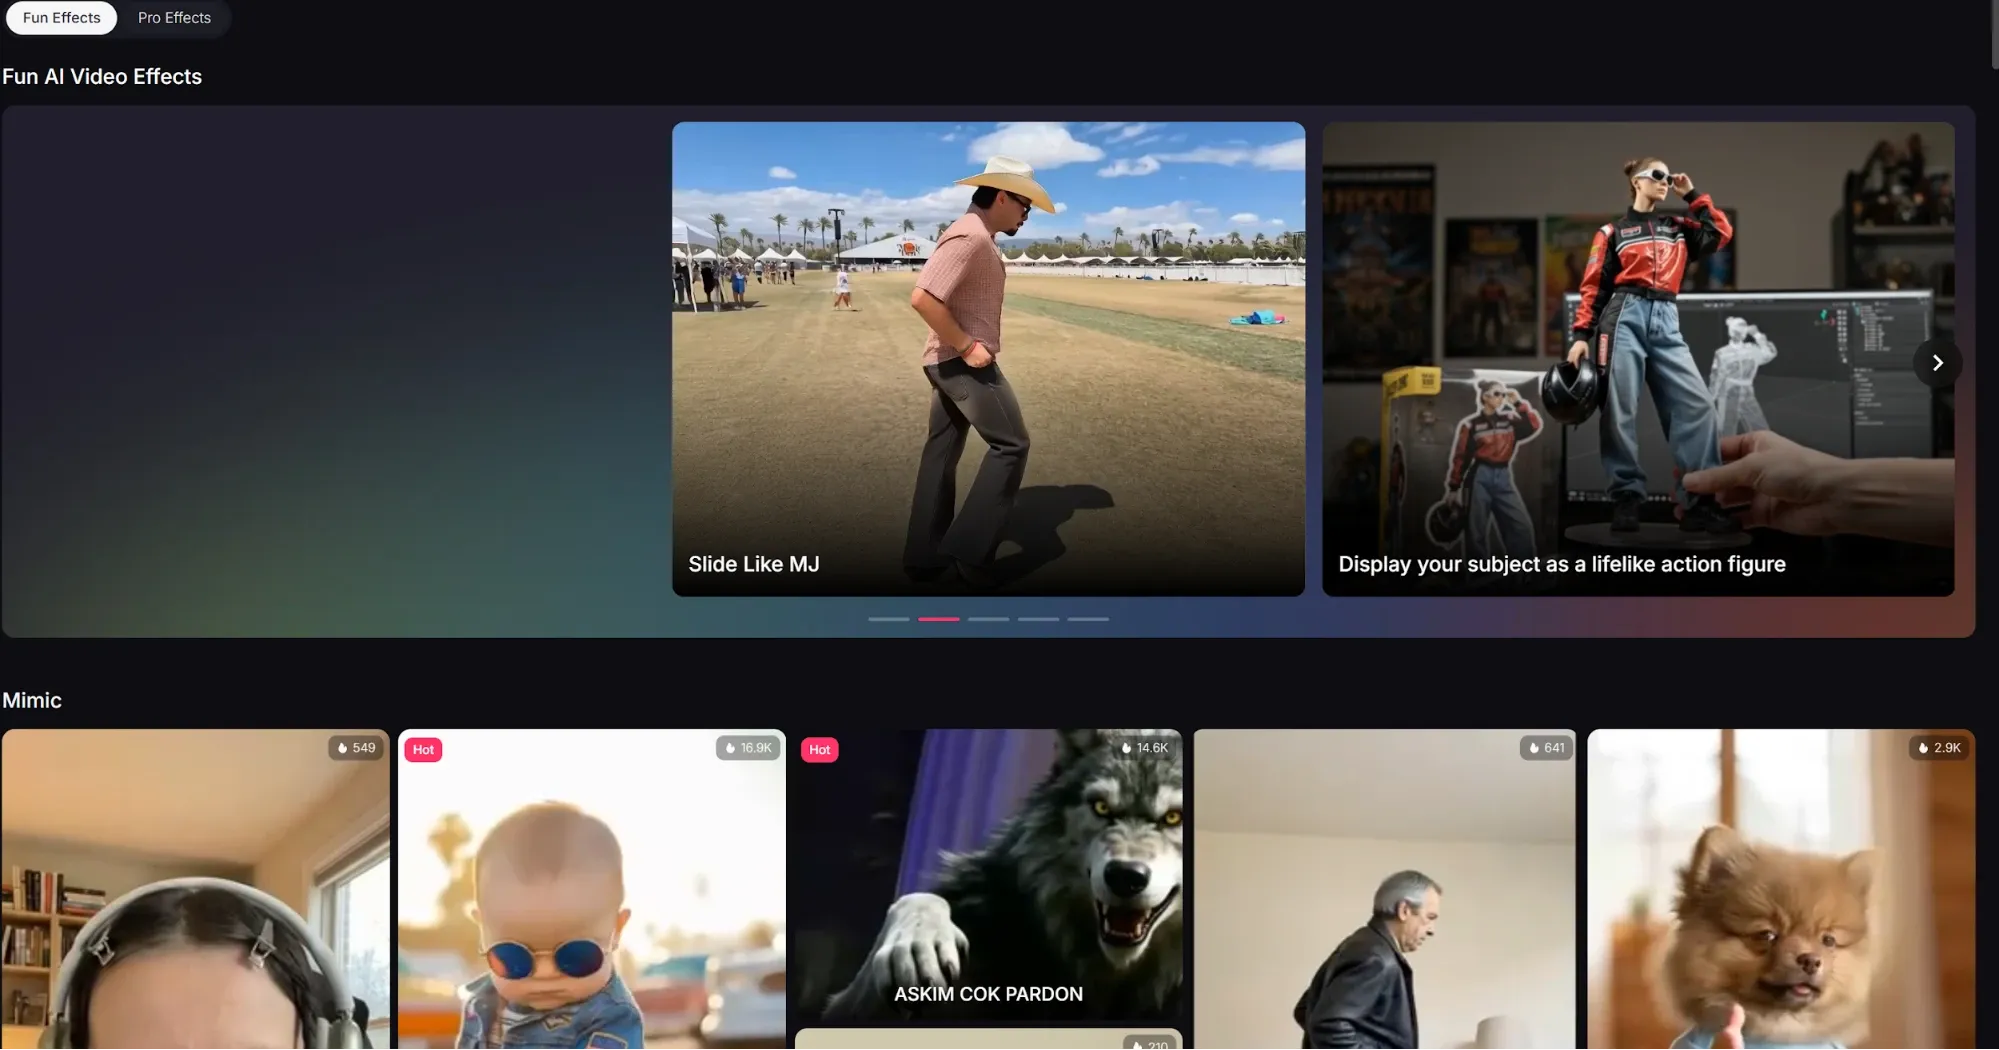Image resolution: width=1999 pixels, height=1050 pixels.
Task: Open the lifelike action figure effect card
Action: pos(1638,359)
